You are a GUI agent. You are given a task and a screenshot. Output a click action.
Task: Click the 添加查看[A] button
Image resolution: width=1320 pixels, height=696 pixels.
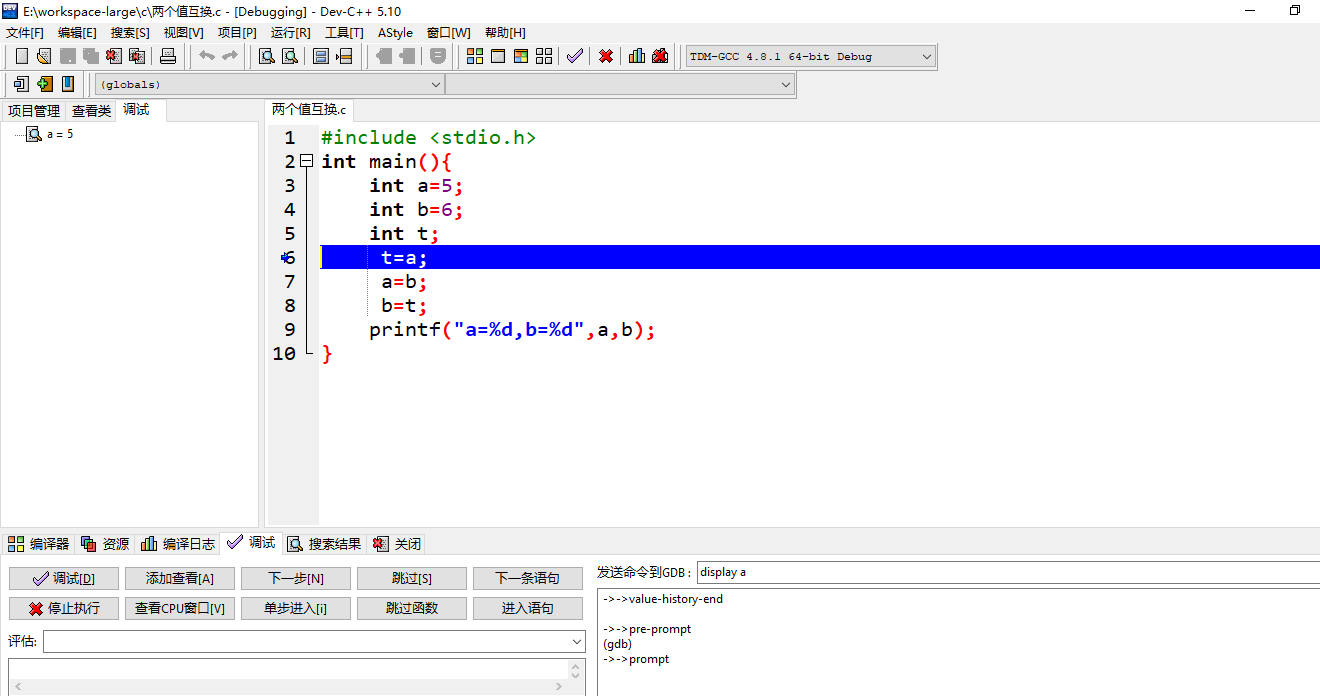coord(180,578)
